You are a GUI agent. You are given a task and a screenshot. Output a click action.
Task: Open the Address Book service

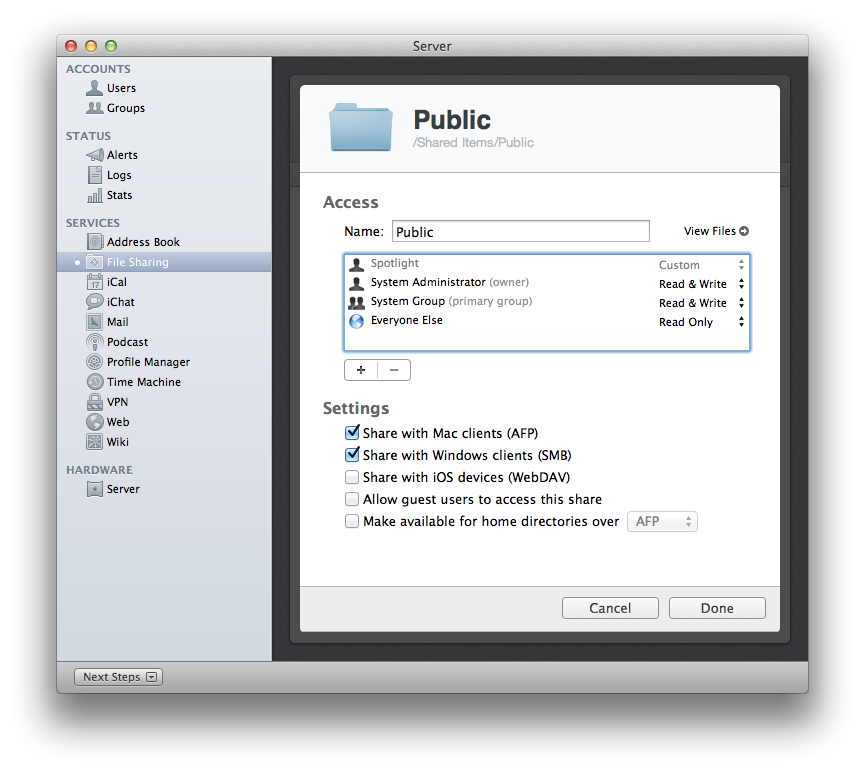[x=164, y=242]
